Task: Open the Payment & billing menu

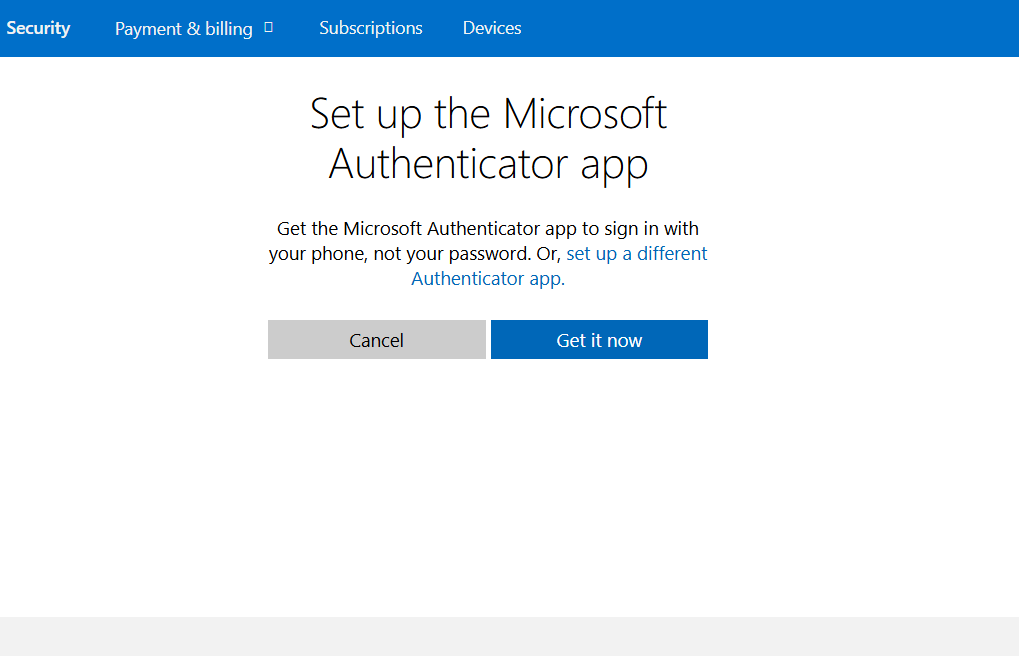Action: click(184, 29)
